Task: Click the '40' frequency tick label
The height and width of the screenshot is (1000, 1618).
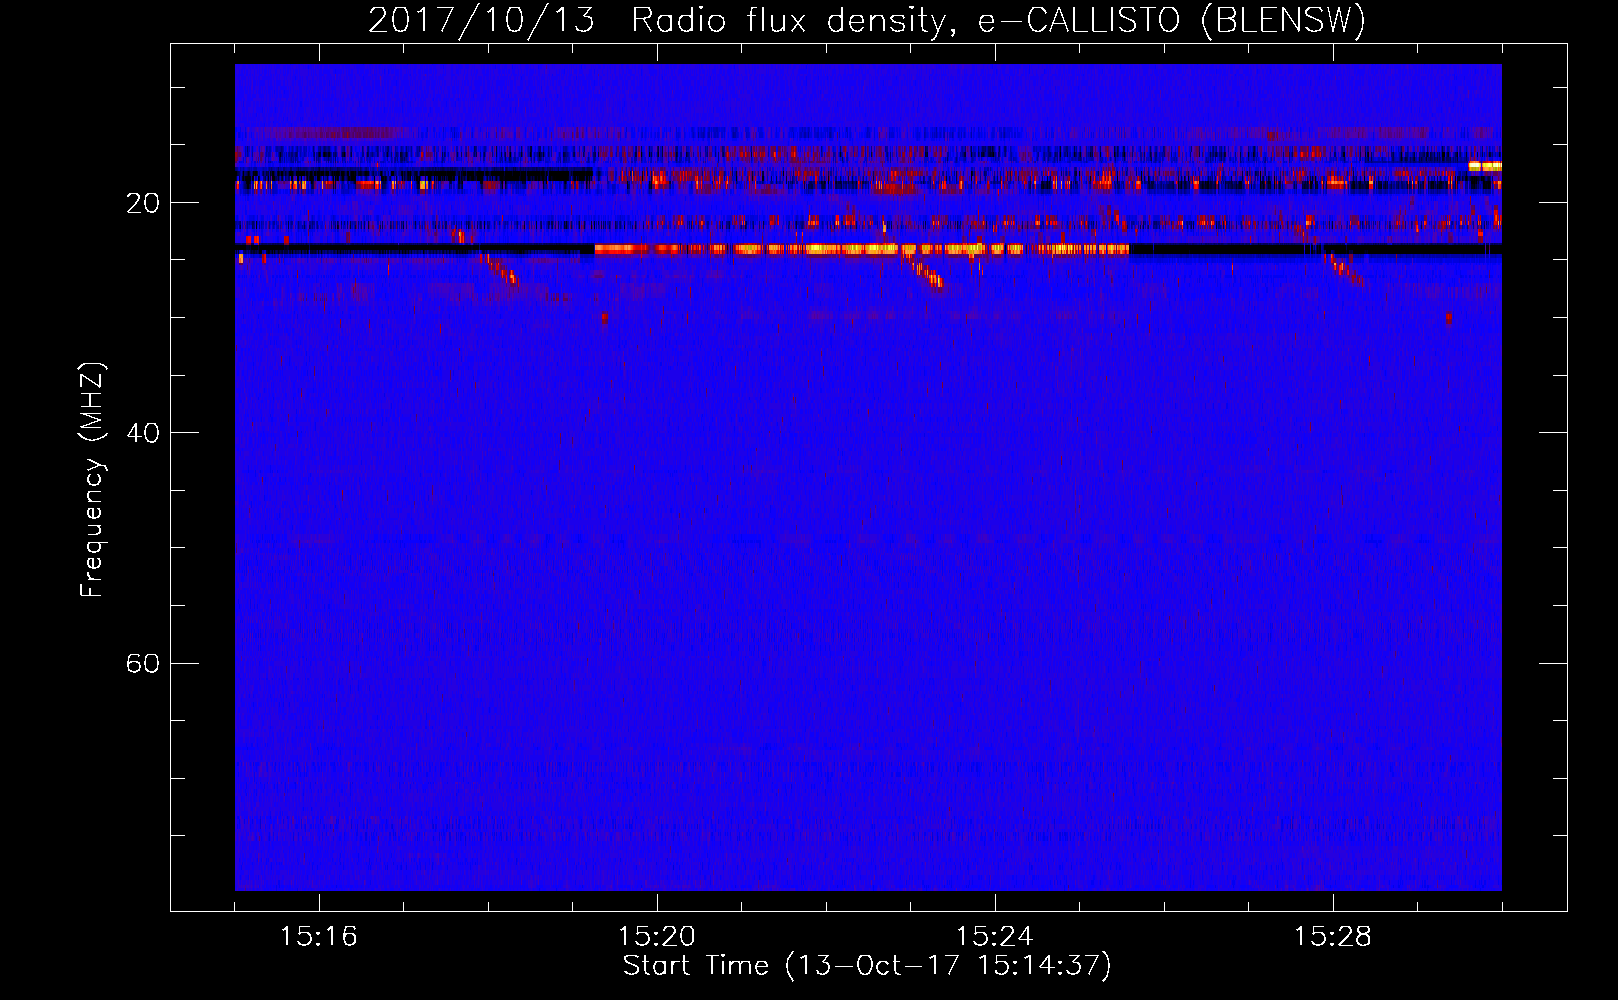Action: [x=143, y=433]
